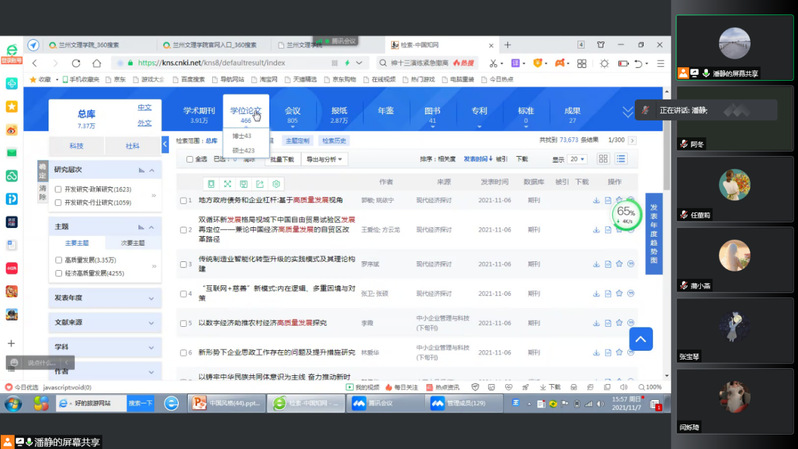
Task: Tick 开发研究-政策研究(1623) filter checkbox
Action: click(x=59, y=189)
